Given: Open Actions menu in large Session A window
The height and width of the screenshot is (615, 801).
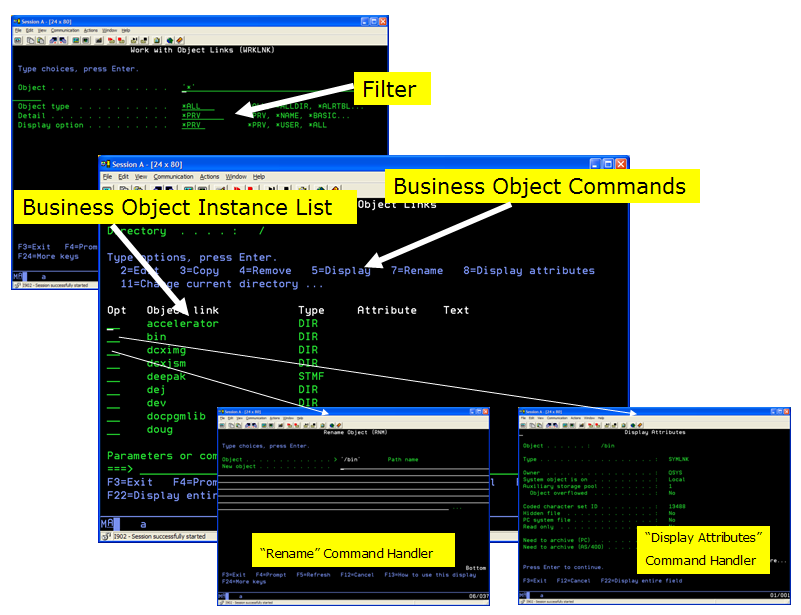Looking at the screenshot, I should 209,177.
